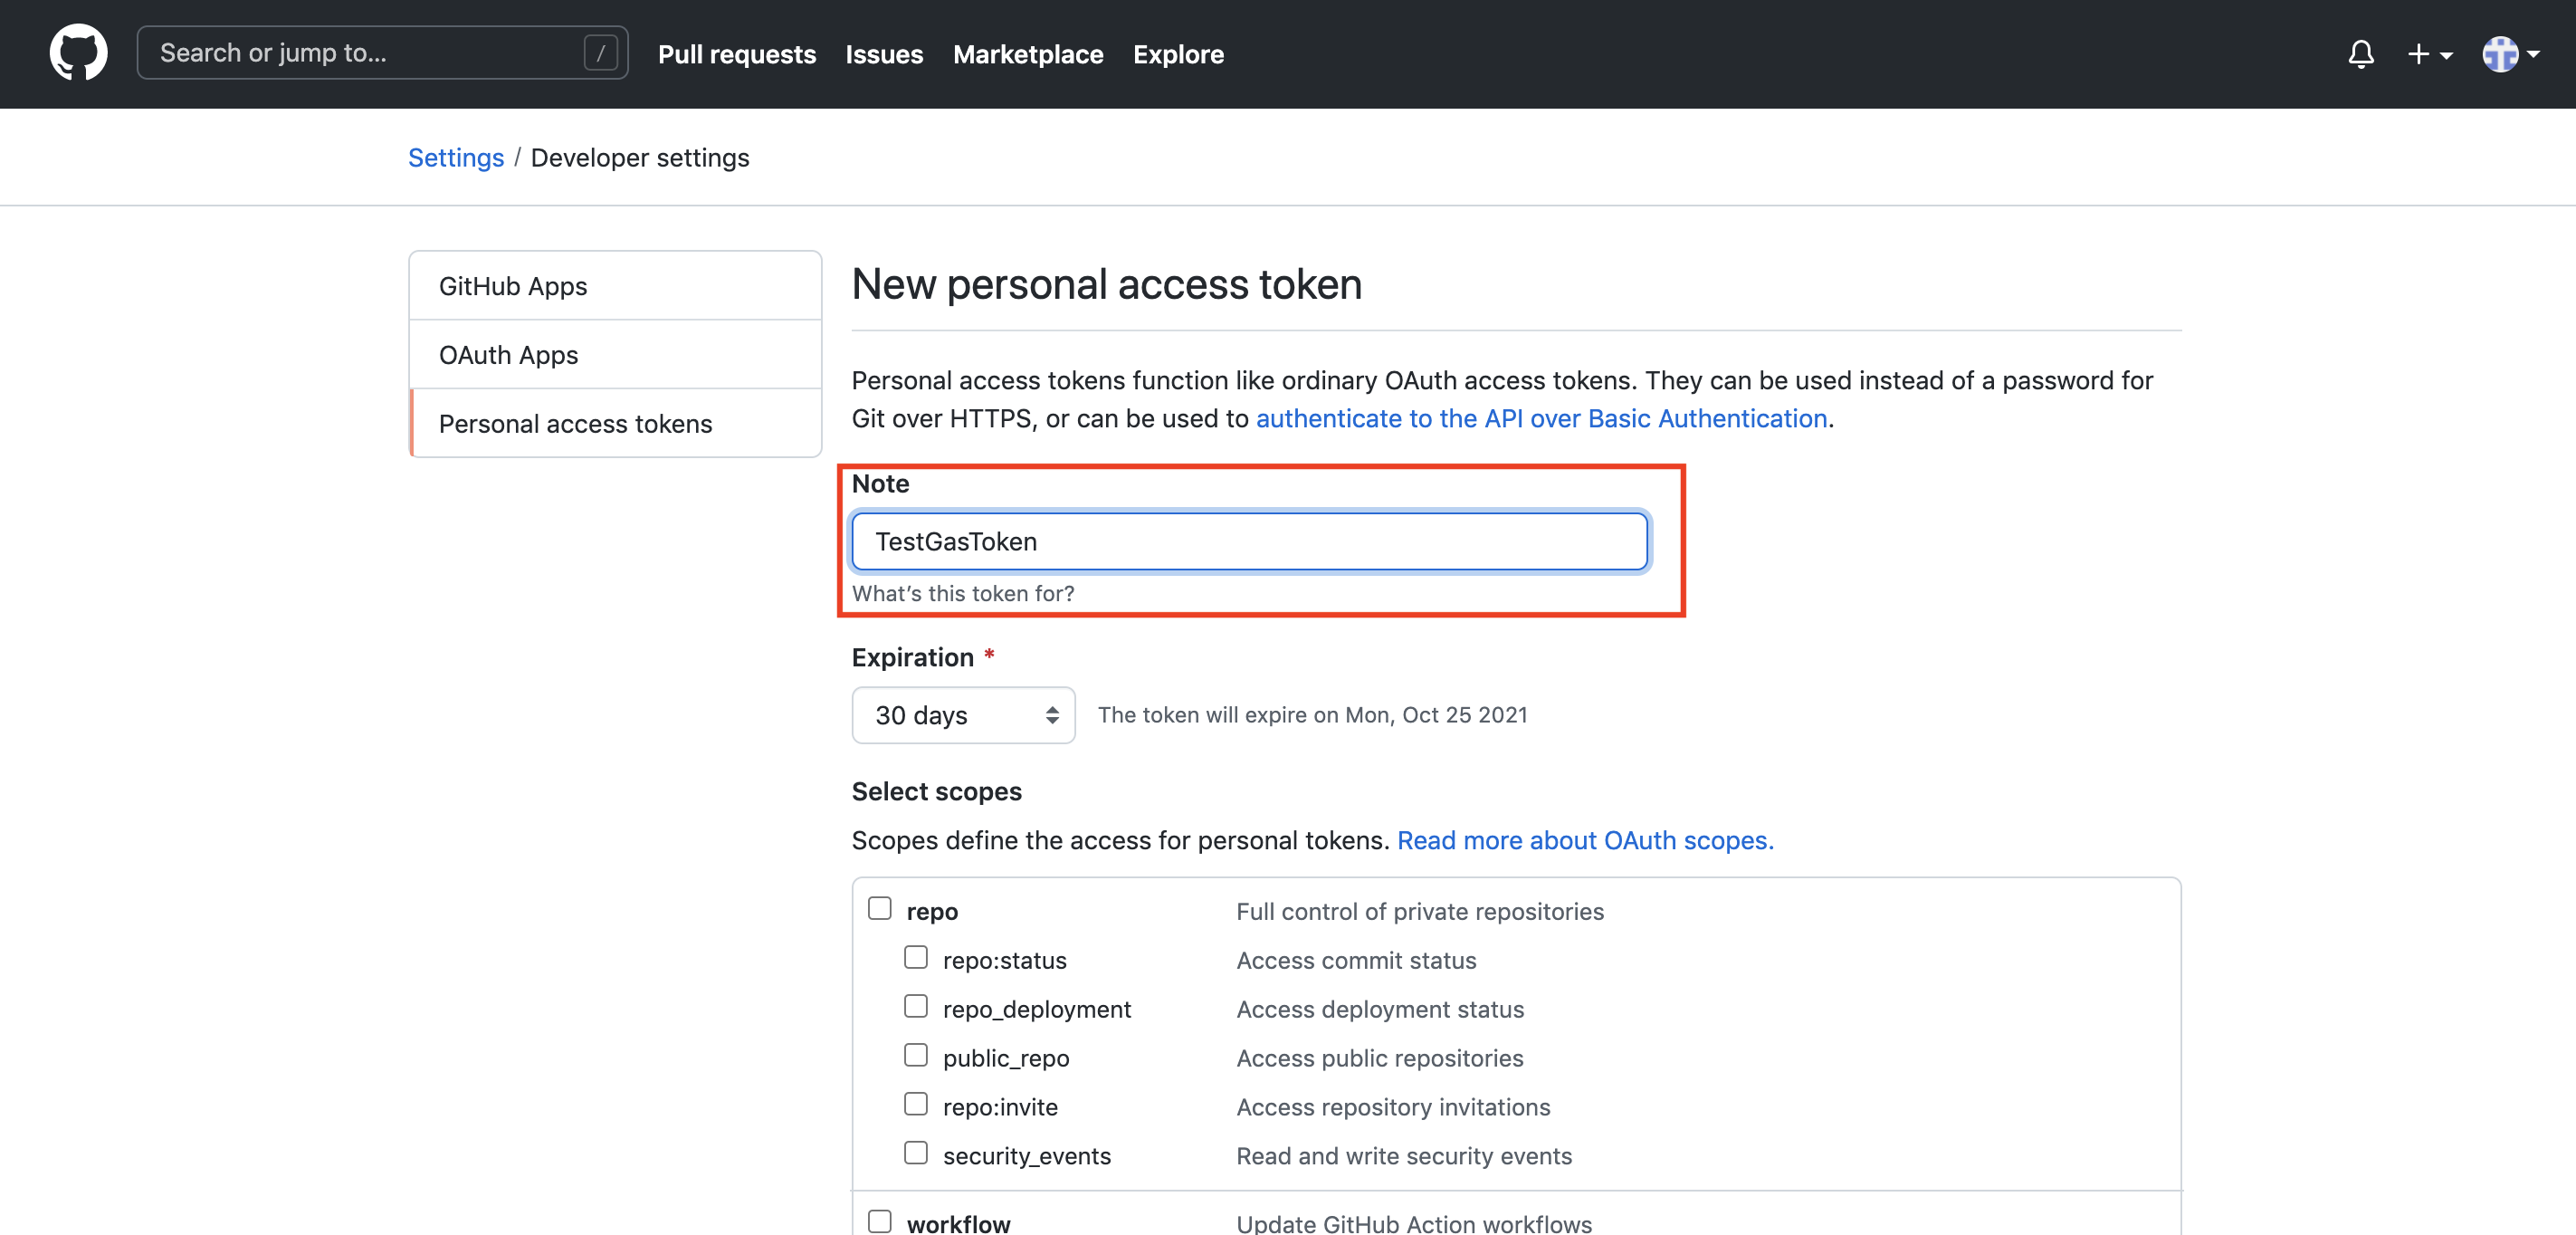Open the user avatar menu
This screenshot has height=1235, width=2576.
[x=2510, y=54]
